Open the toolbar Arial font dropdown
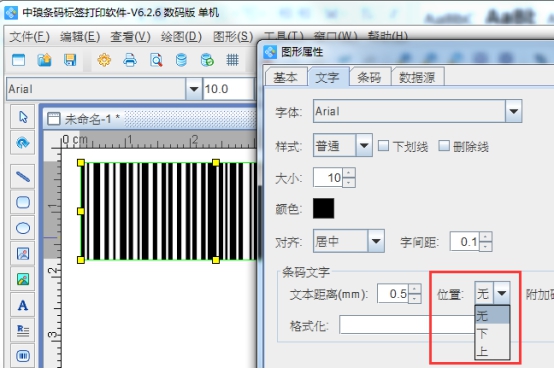 point(194,89)
